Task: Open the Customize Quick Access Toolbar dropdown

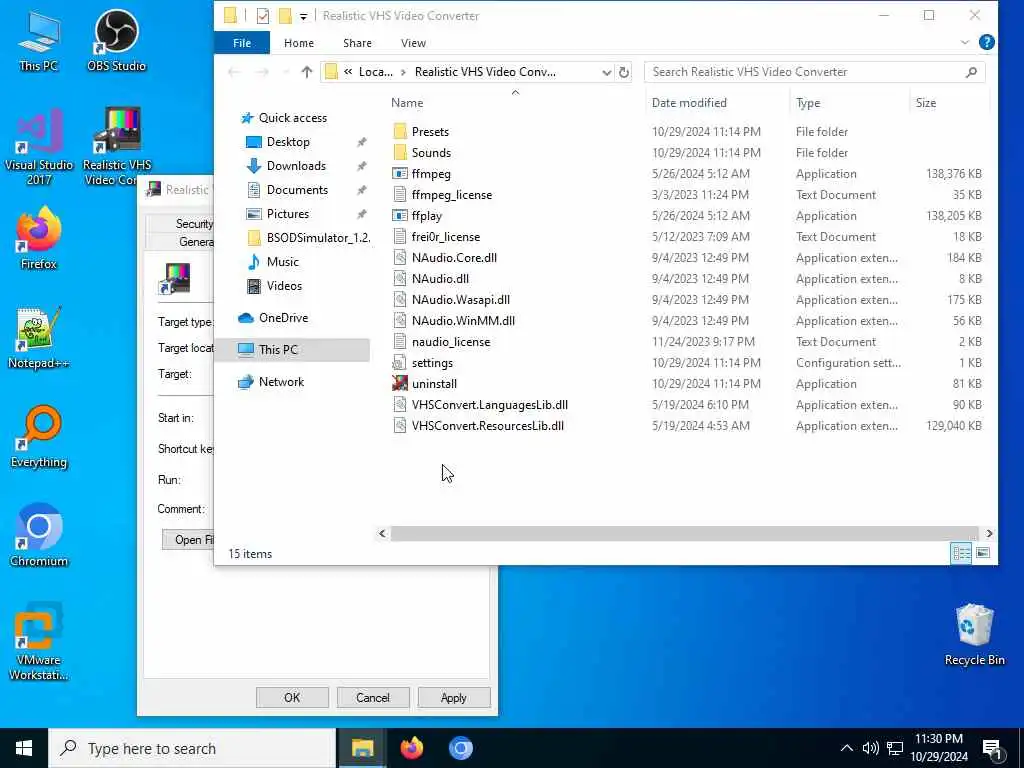Action: 304,16
